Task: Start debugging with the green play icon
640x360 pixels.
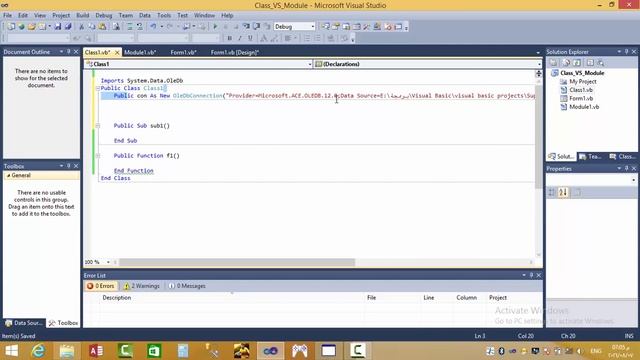Action: [x=215, y=27]
